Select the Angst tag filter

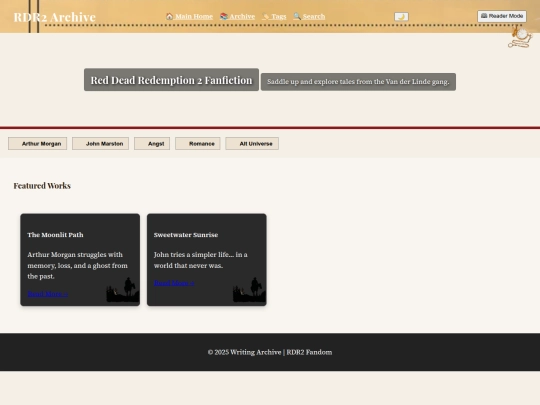(x=152, y=144)
